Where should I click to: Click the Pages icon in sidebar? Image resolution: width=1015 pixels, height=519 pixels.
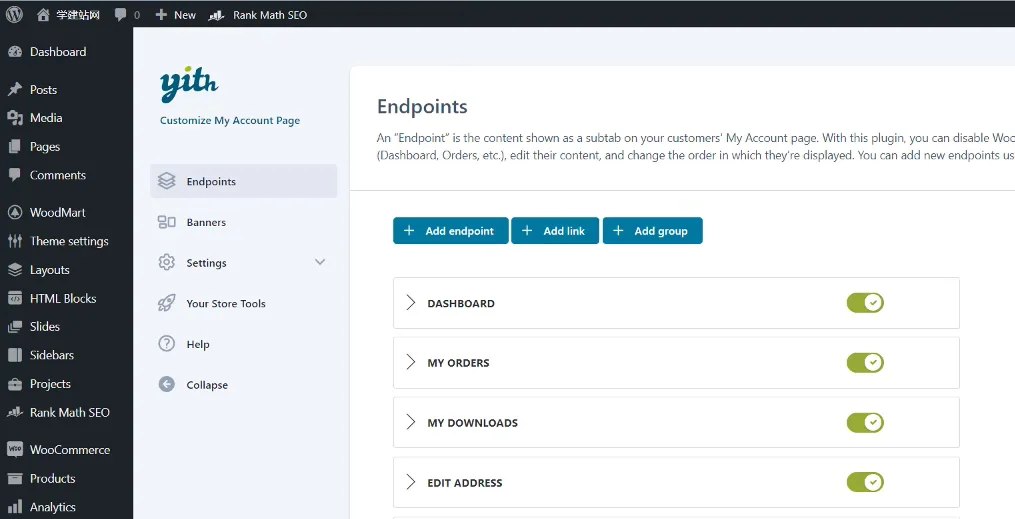15,147
